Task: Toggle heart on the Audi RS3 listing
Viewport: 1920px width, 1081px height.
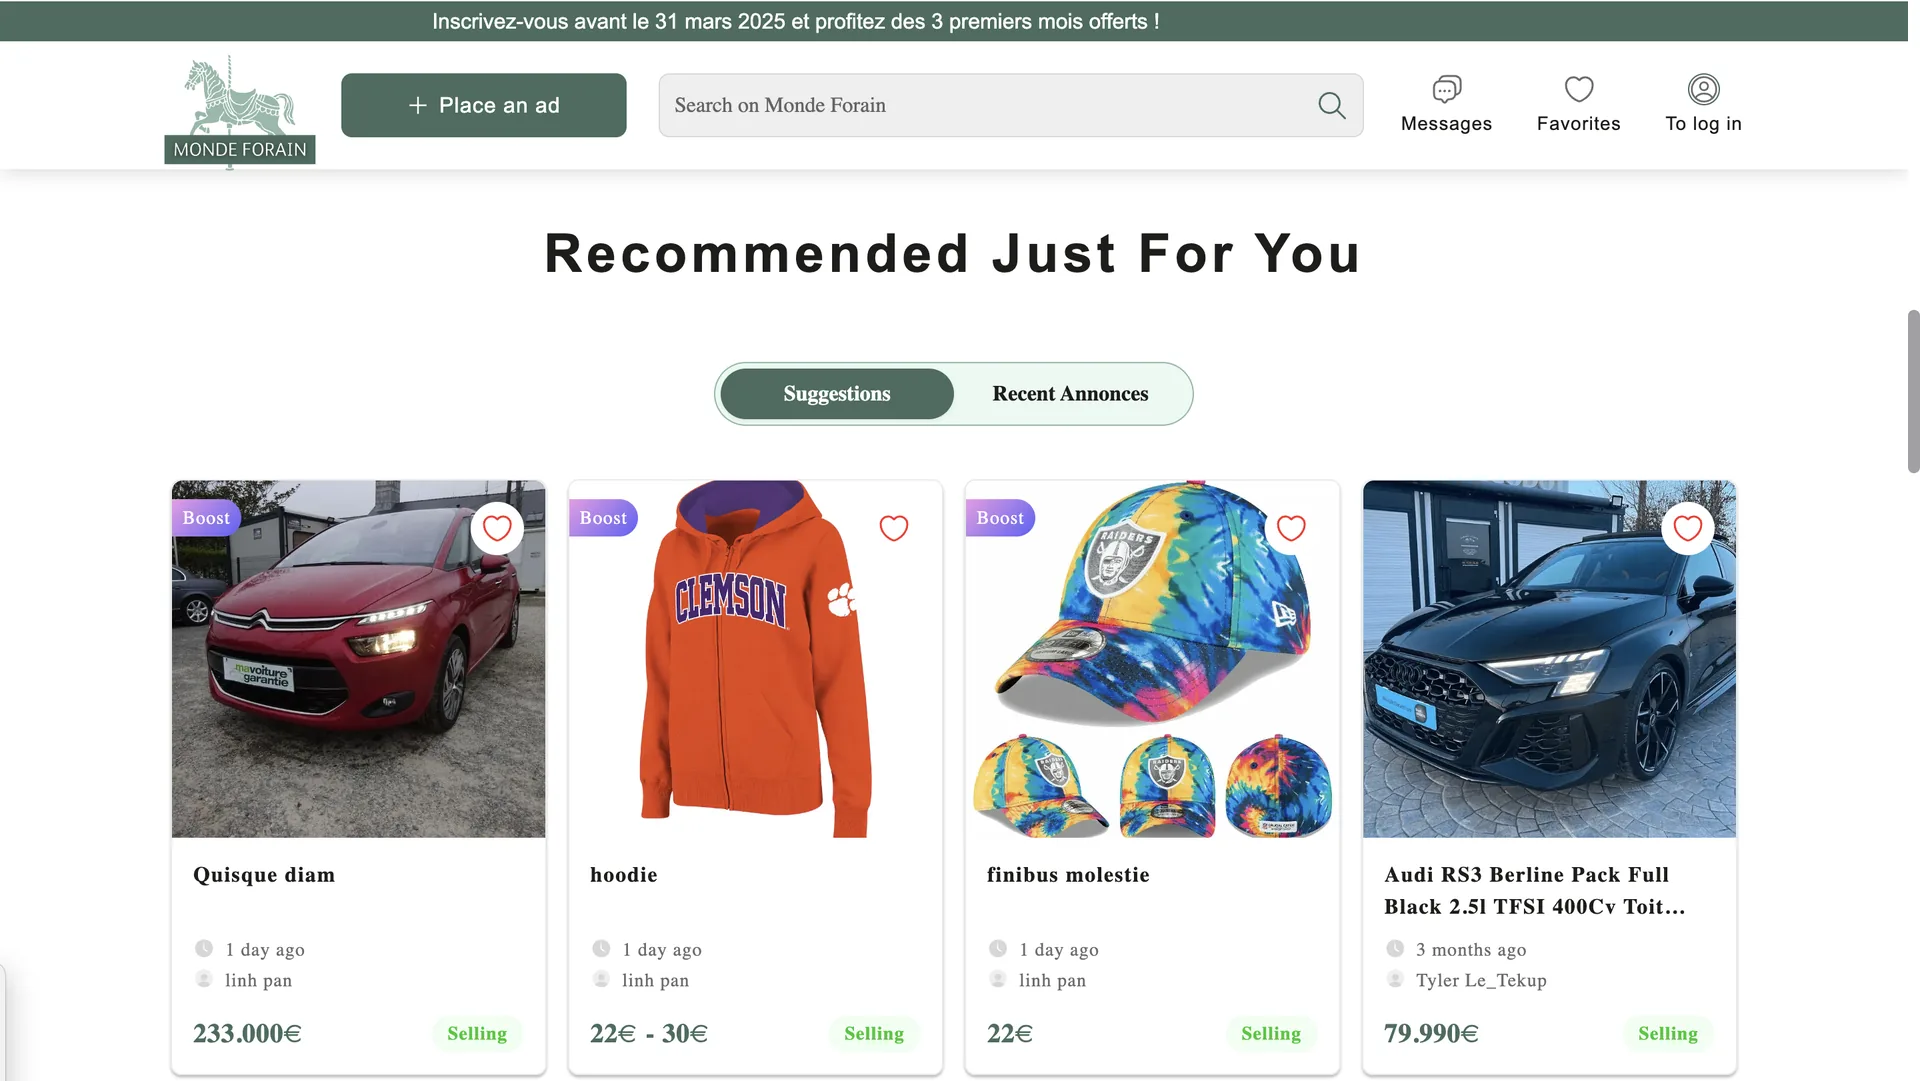Action: coord(1688,528)
